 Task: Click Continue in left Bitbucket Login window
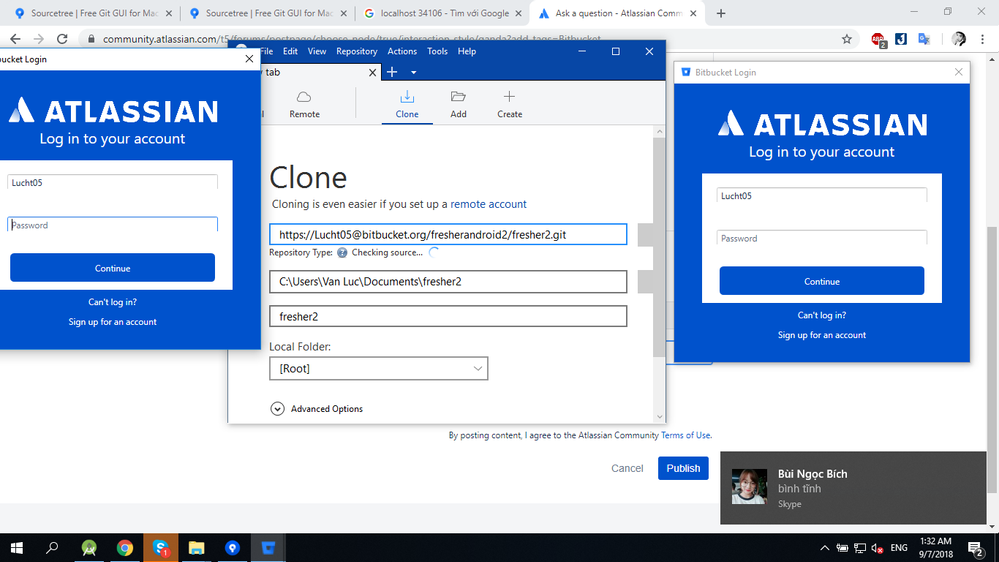(112, 268)
